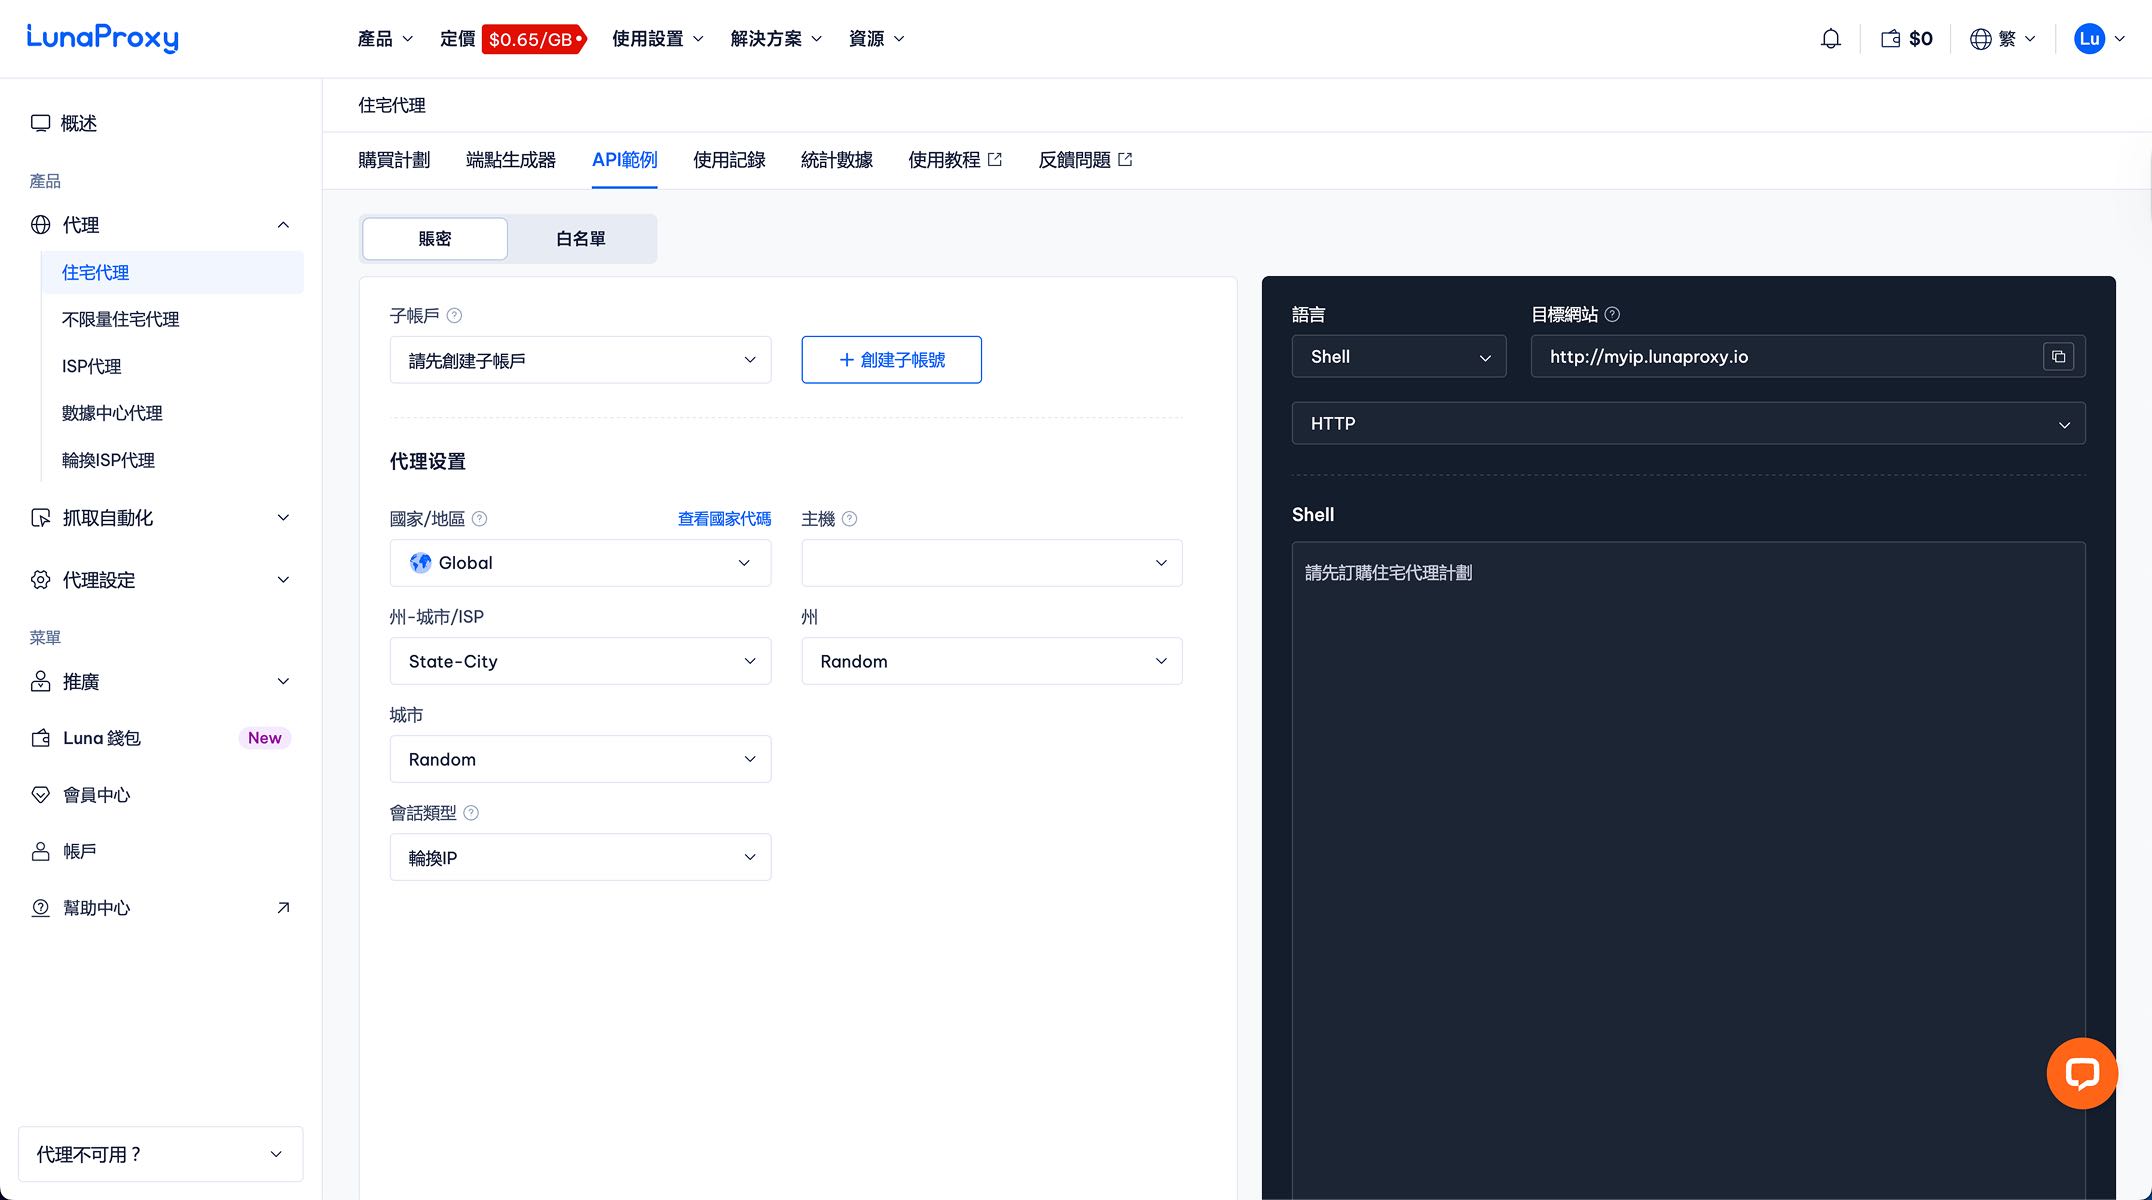Click the help icon next to 目標網站
This screenshot has height=1200, width=2152.
(1612, 315)
